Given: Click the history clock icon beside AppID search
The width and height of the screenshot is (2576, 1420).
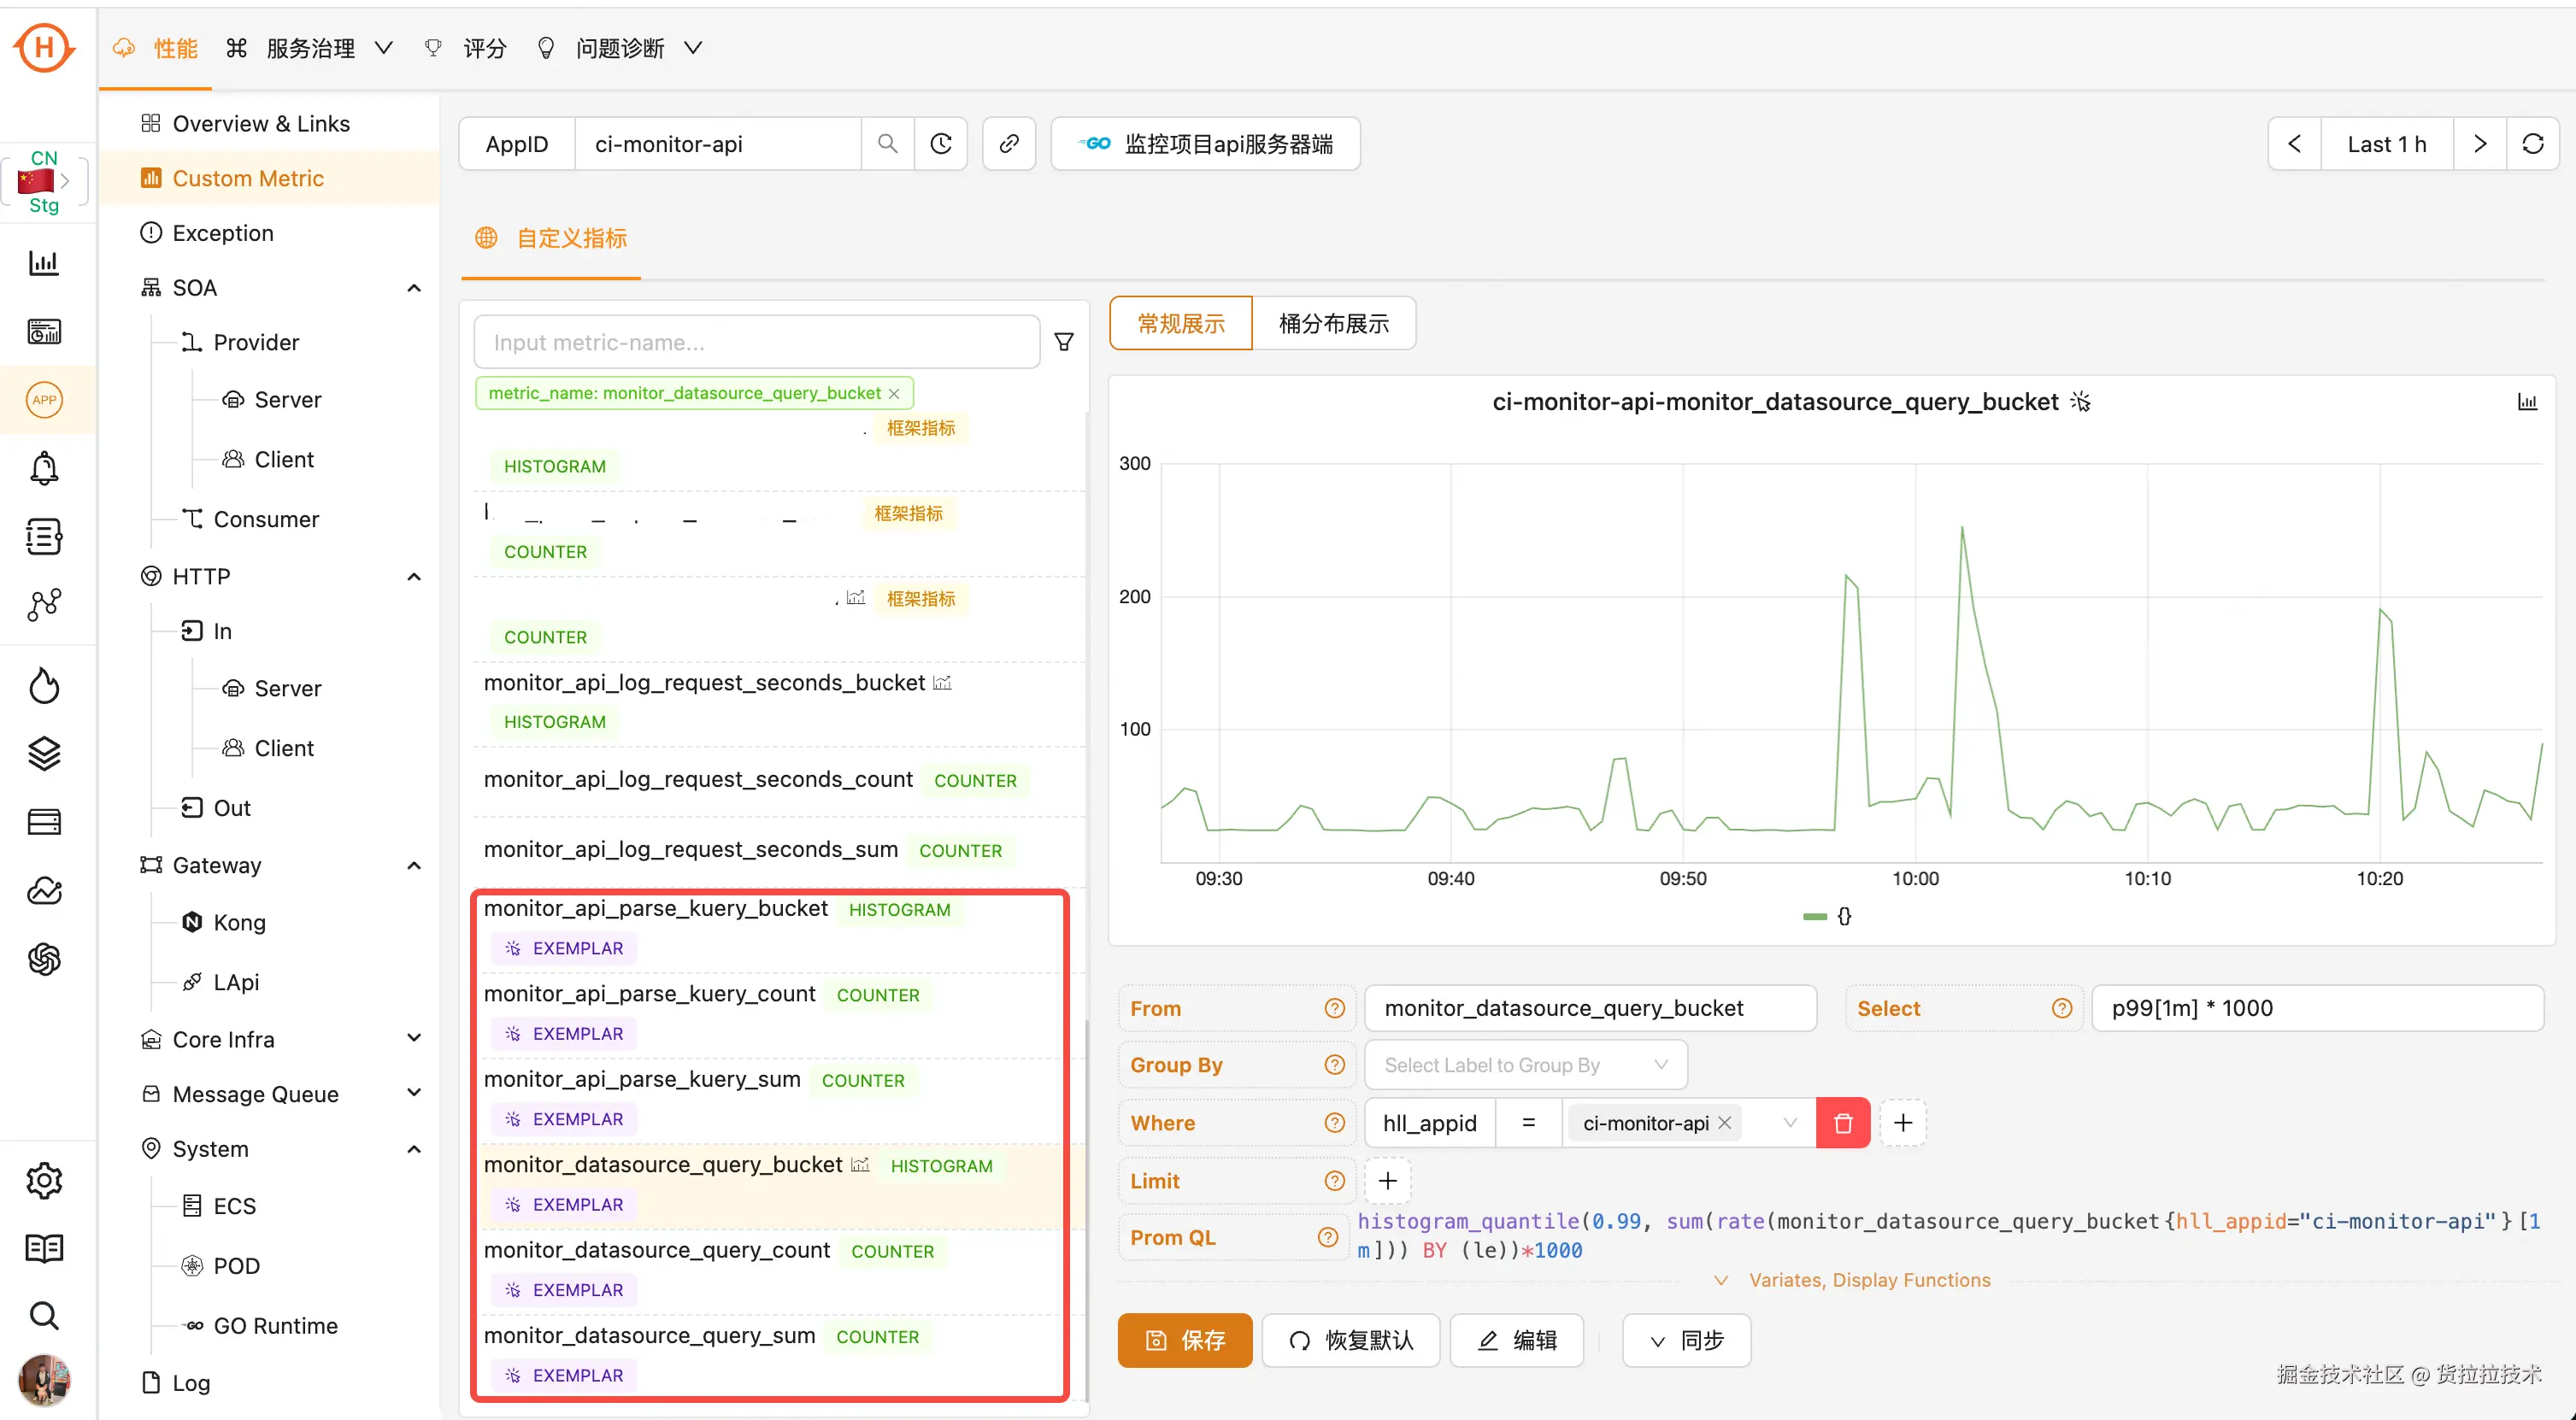Looking at the screenshot, I should 941,144.
